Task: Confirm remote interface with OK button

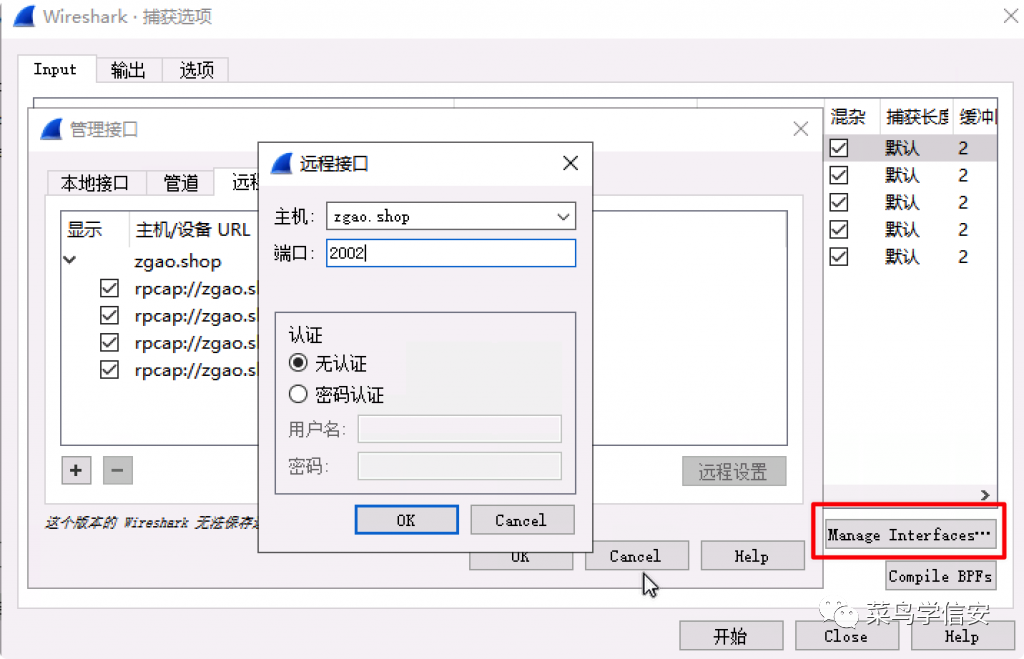Action: pos(406,520)
